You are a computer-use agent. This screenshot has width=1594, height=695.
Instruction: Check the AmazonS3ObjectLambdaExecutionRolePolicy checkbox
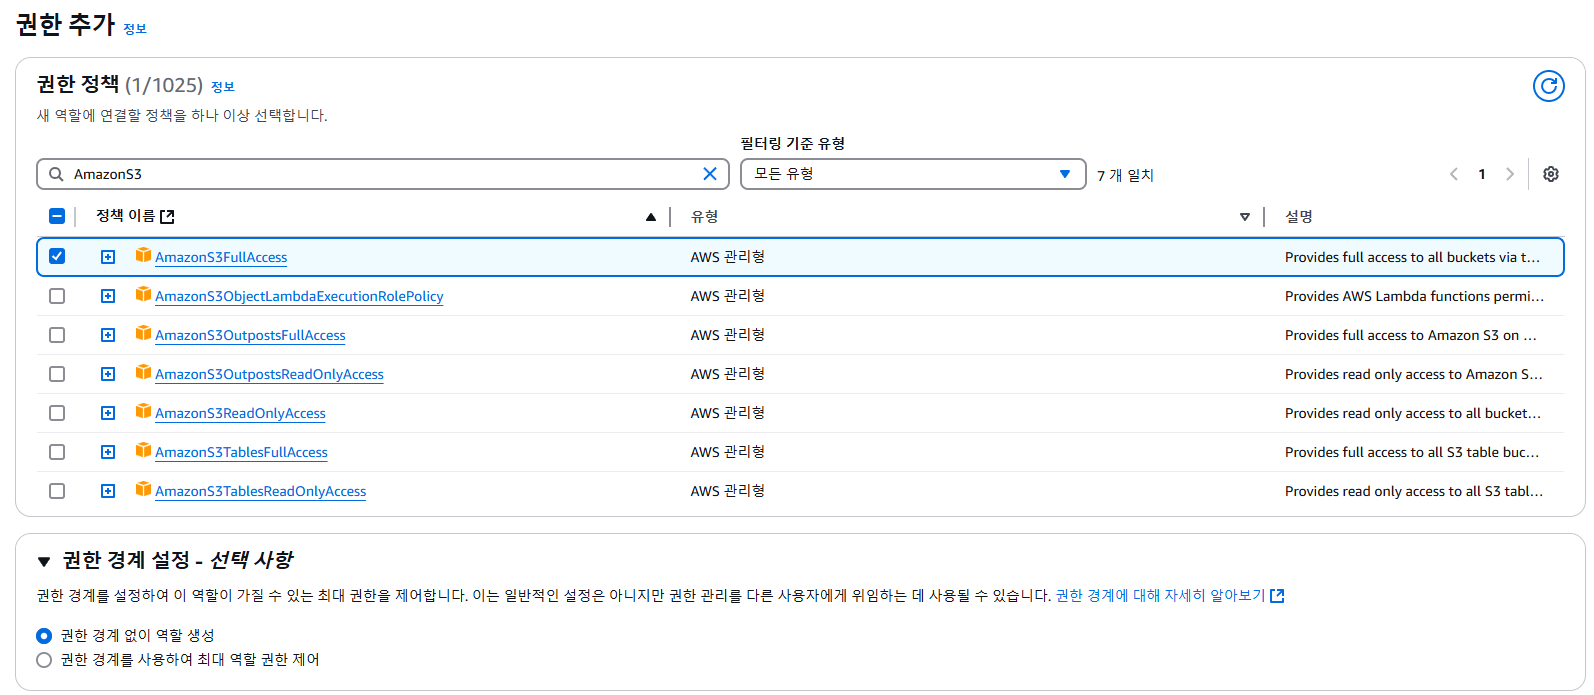[57, 296]
